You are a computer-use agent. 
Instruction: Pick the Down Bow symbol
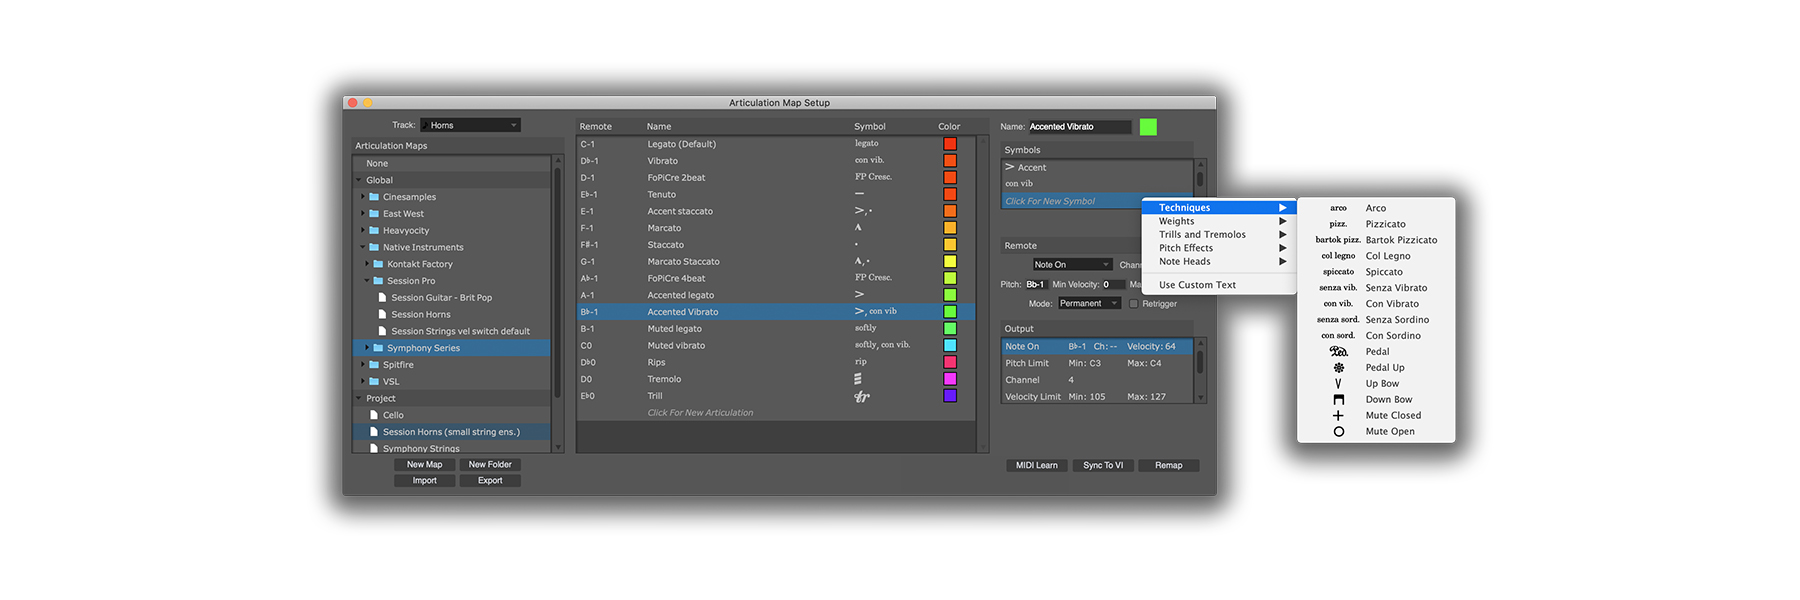(x=1338, y=400)
